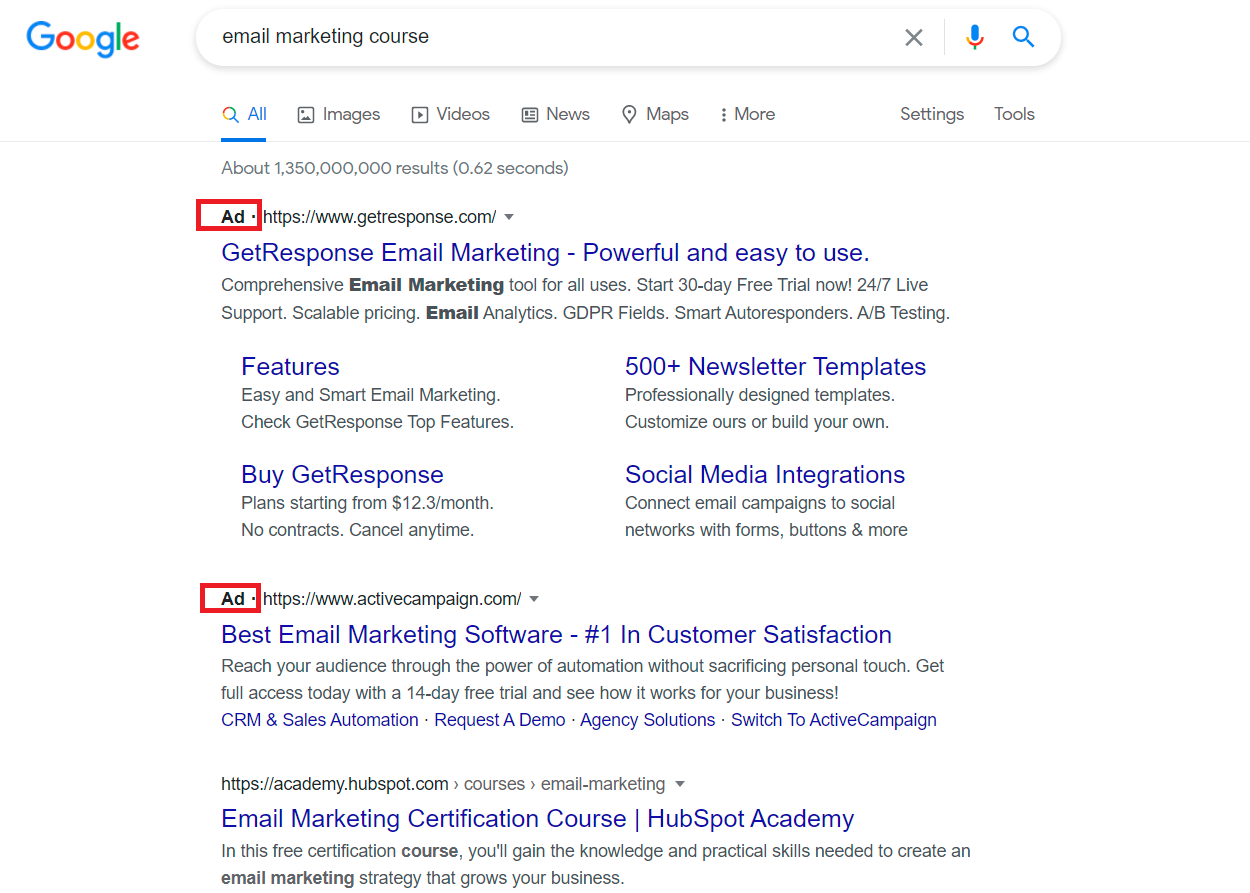
Task: Open the GetResponse Email Marketing ad headline
Action: click(x=545, y=252)
